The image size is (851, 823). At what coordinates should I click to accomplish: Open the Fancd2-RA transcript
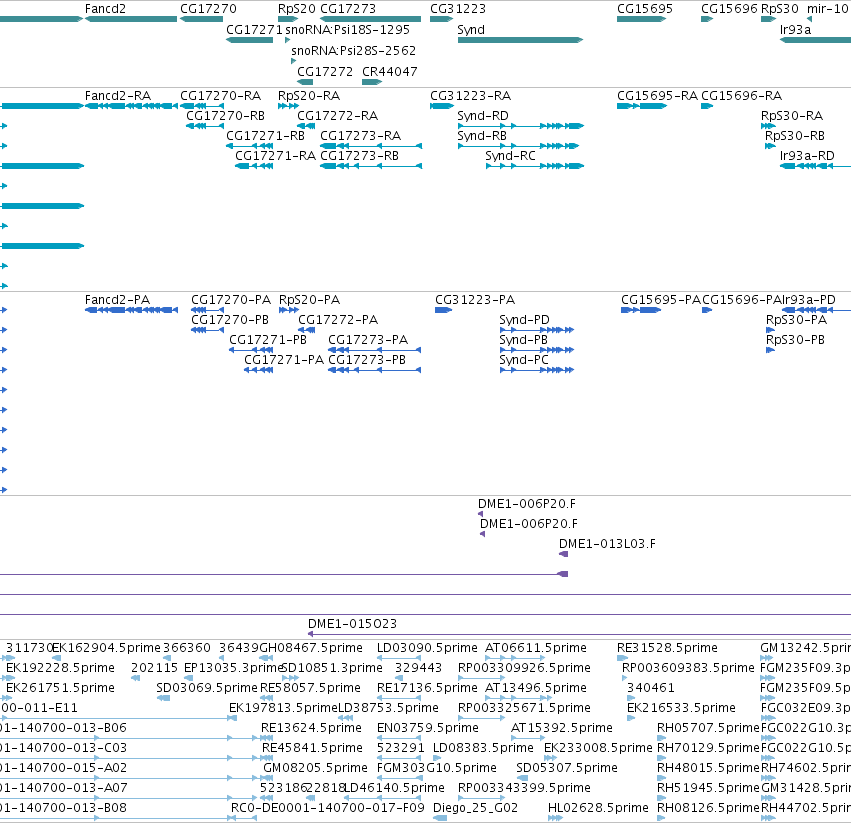click(x=118, y=96)
